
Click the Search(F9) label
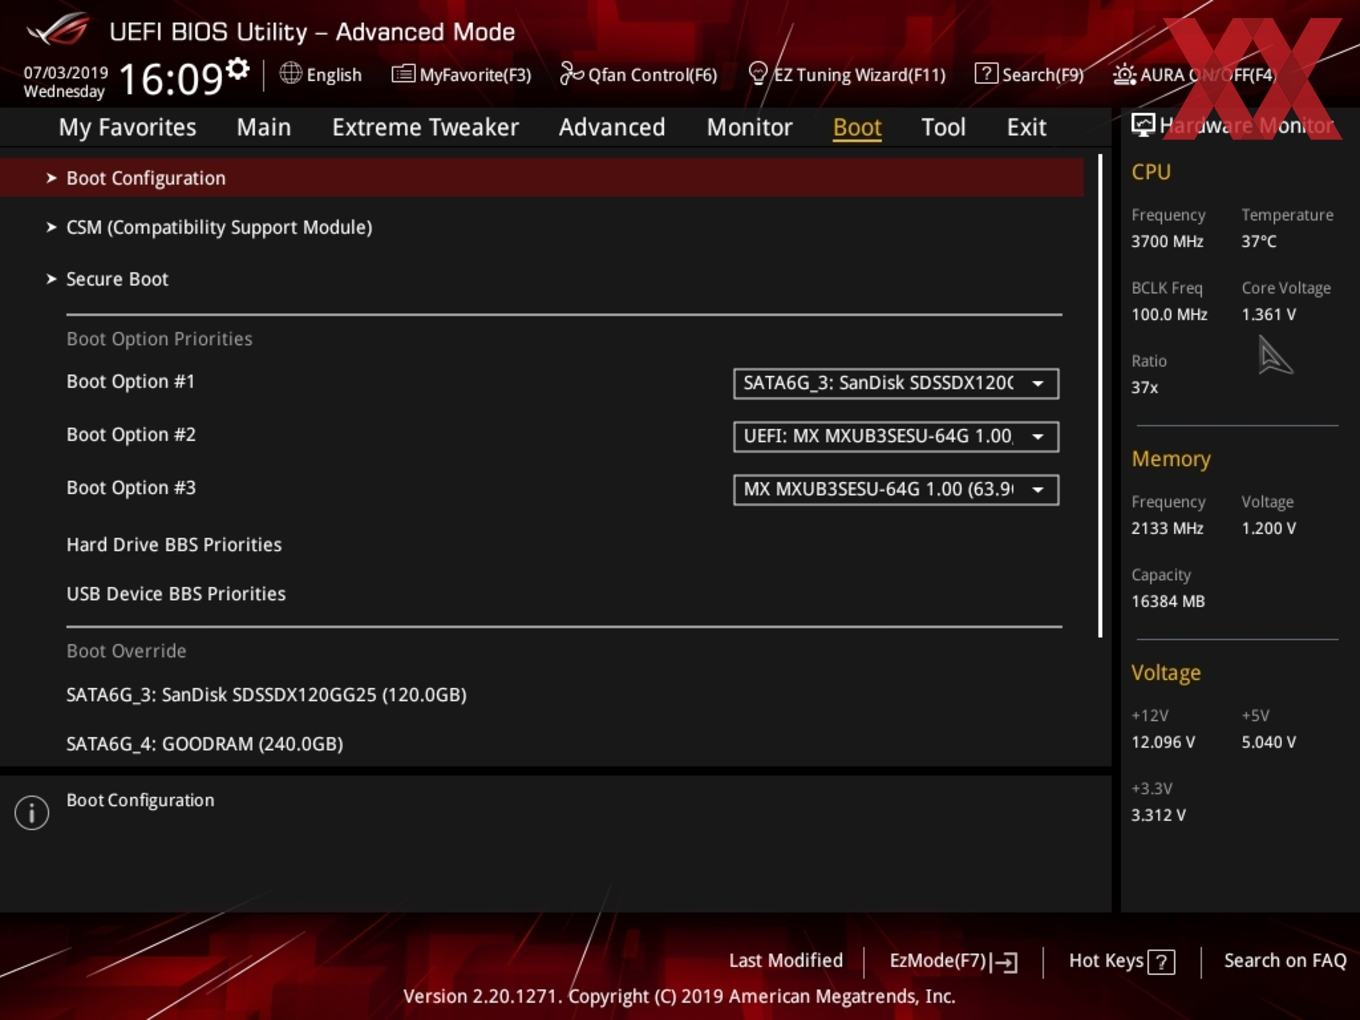click(1043, 75)
